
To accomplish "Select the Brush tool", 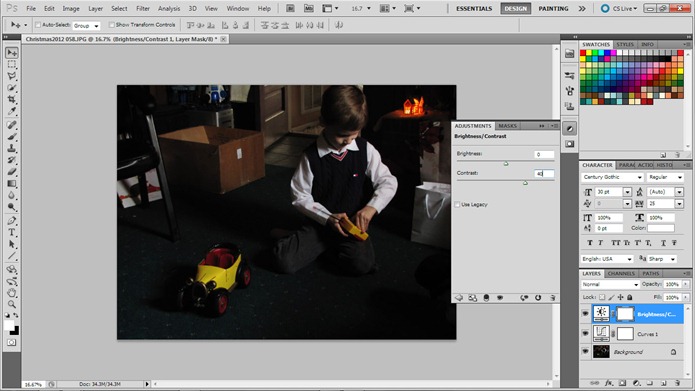I will (x=12, y=137).
